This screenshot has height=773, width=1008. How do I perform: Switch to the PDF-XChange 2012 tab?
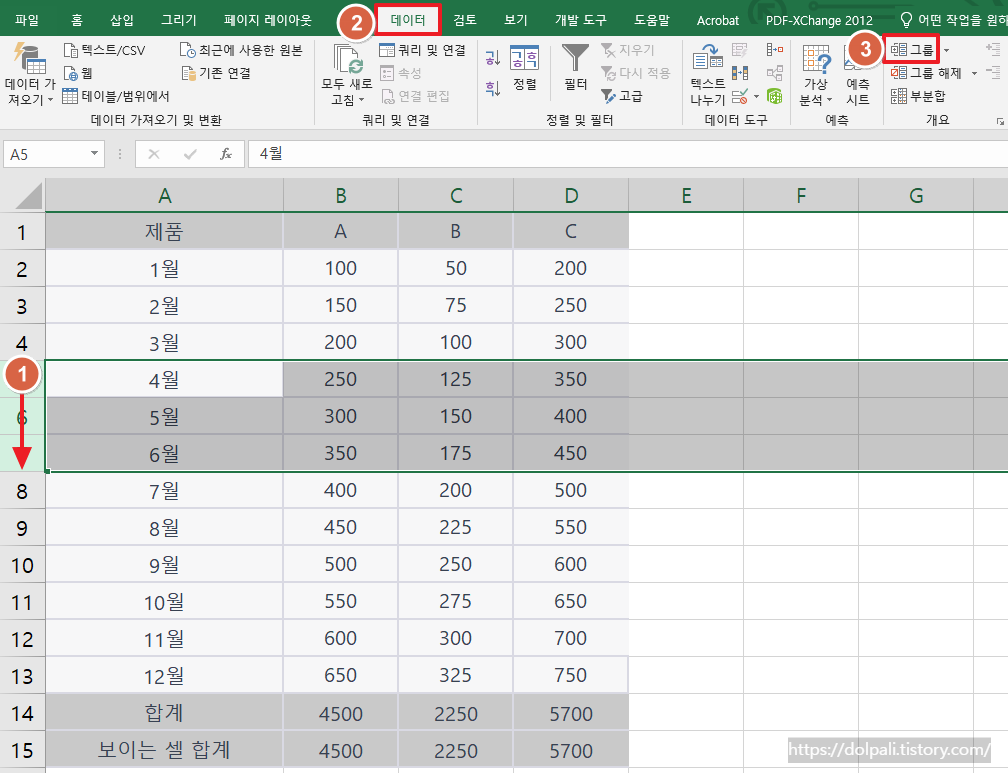pos(819,20)
